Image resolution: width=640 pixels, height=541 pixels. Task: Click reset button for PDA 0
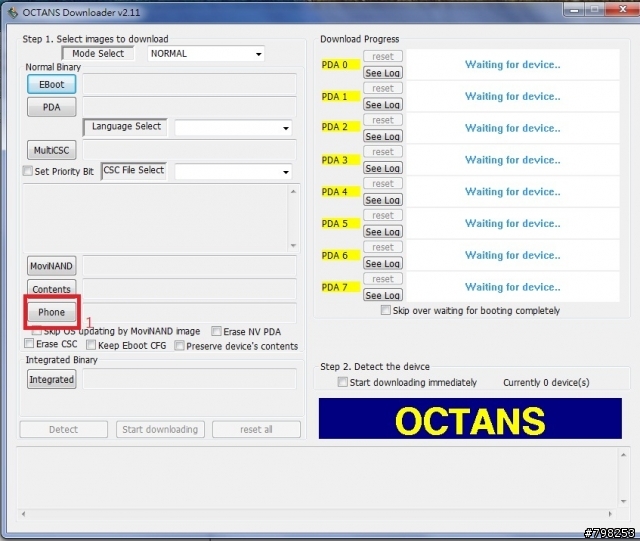coord(383,56)
